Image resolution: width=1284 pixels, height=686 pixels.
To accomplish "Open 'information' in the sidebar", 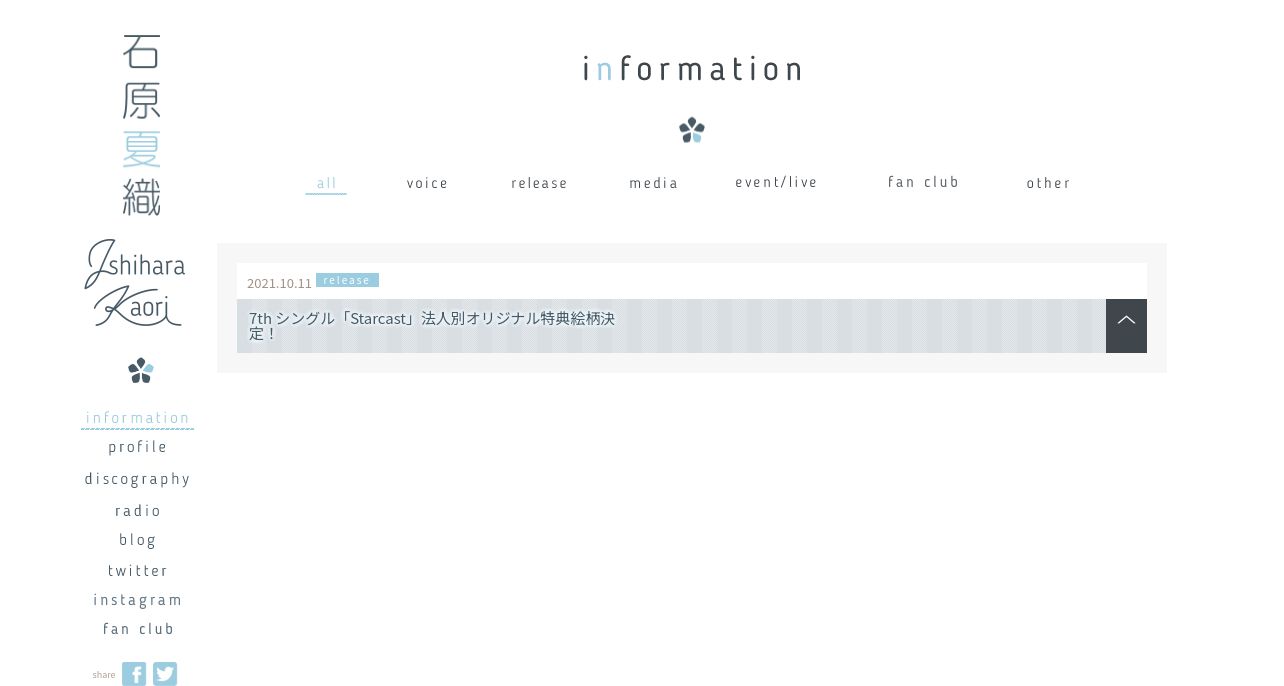I will point(138,418).
